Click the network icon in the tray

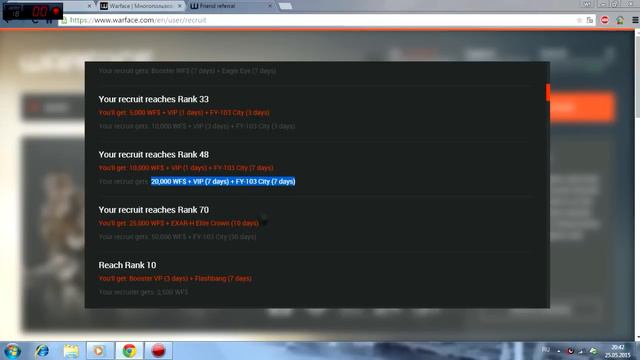582,351
